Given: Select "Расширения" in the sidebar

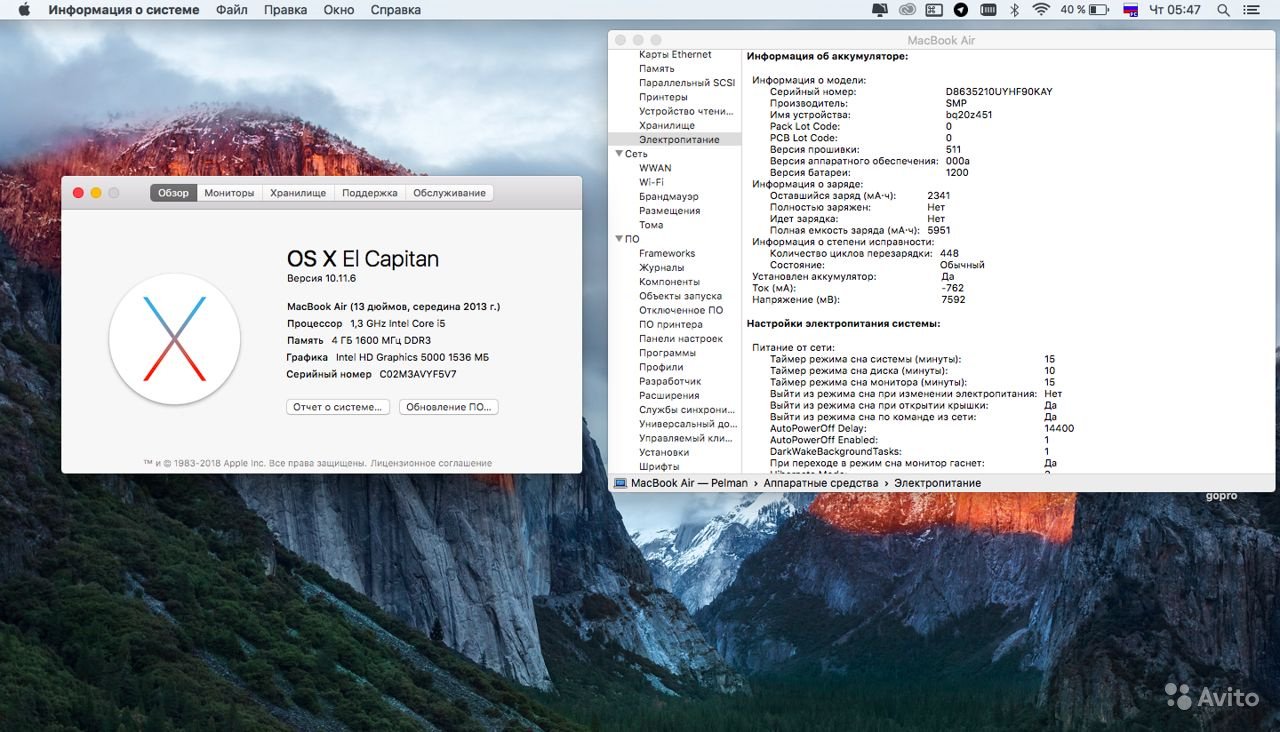Looking at the screenshot, I should (x=669, y=395).
